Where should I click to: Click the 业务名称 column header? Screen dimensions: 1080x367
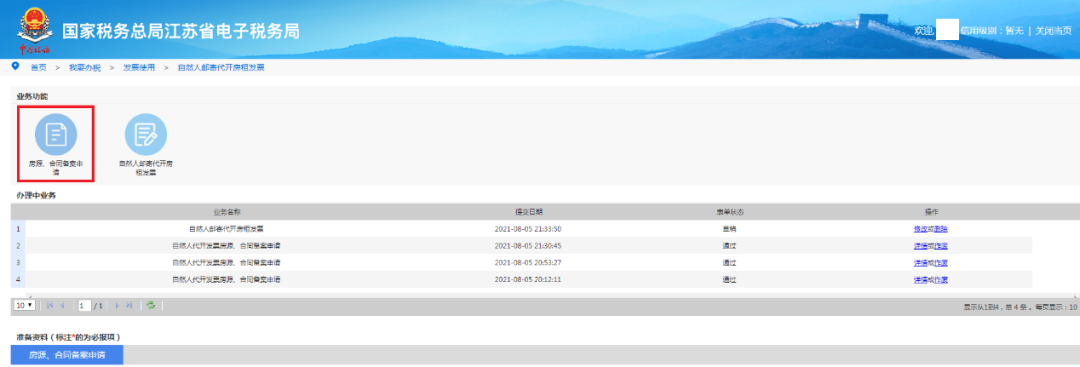click(x=227, y=211)
